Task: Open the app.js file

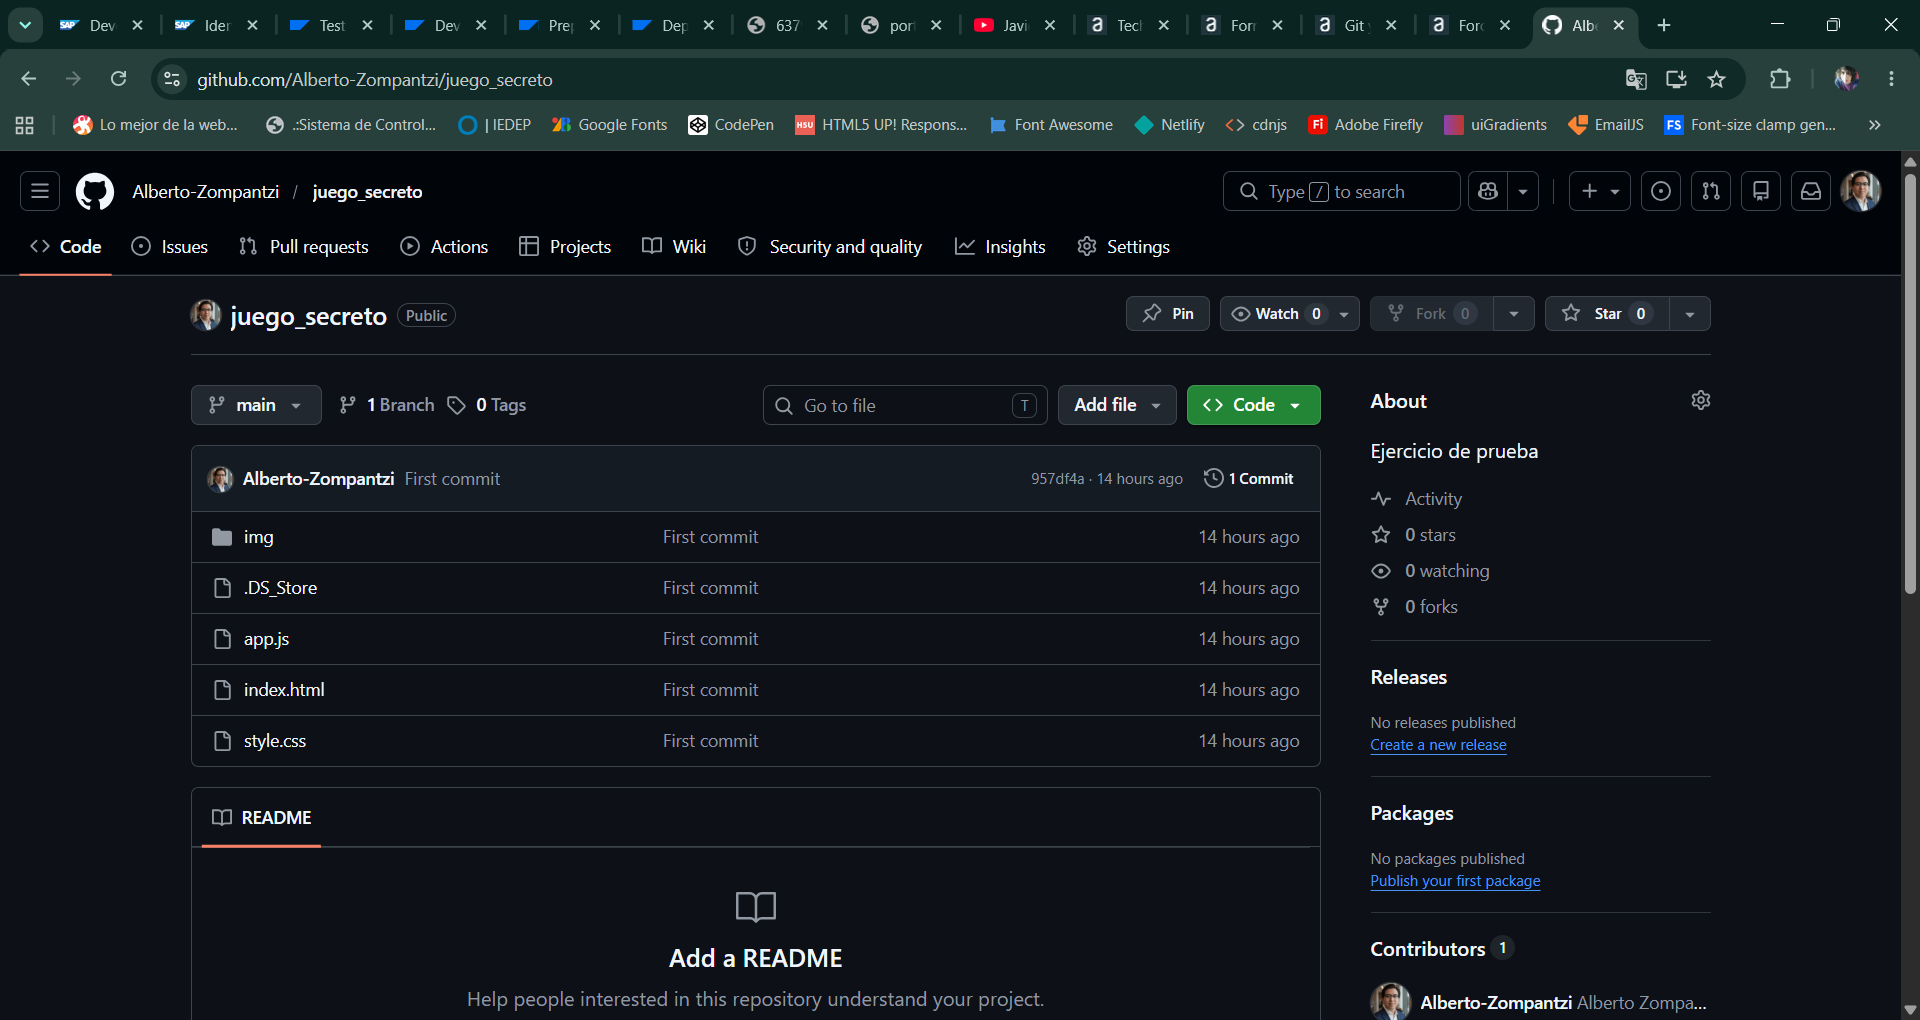Action: pyautogui.click(x=266, y=639)
